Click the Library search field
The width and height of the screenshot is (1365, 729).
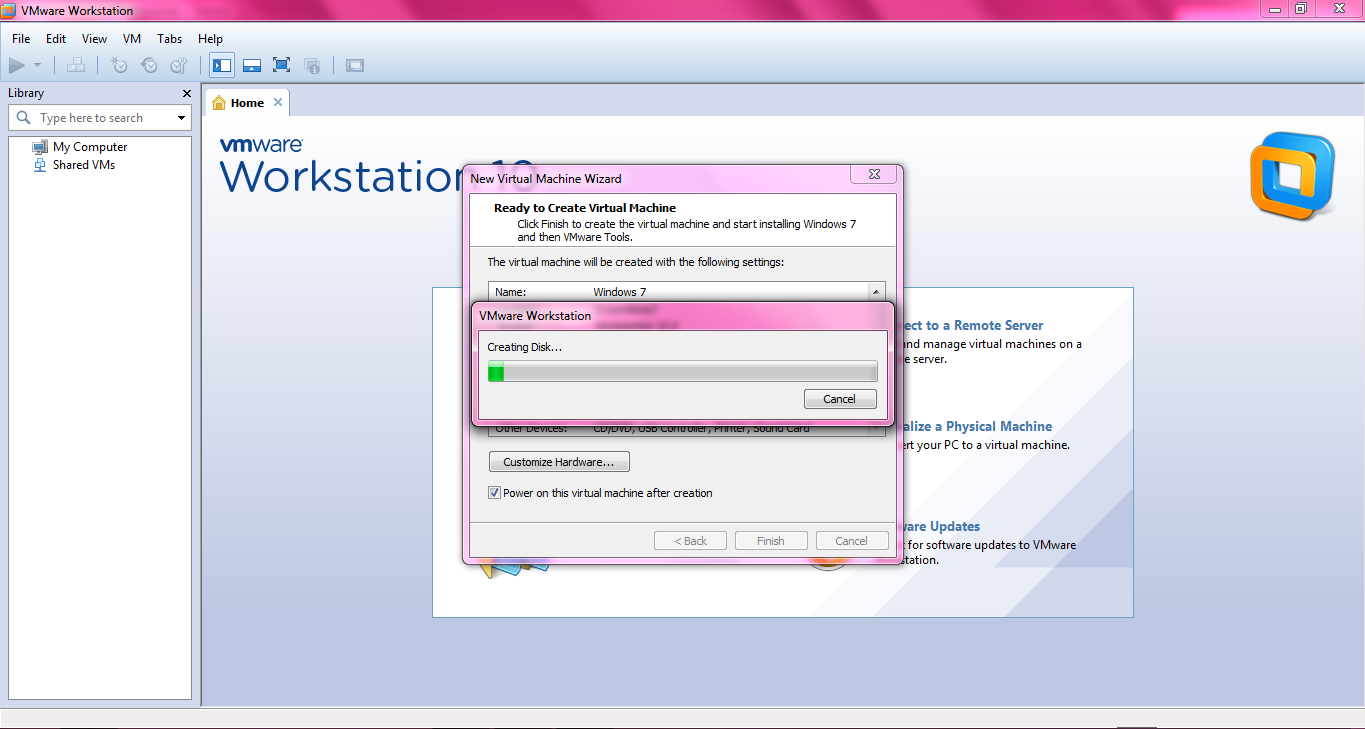100,118
